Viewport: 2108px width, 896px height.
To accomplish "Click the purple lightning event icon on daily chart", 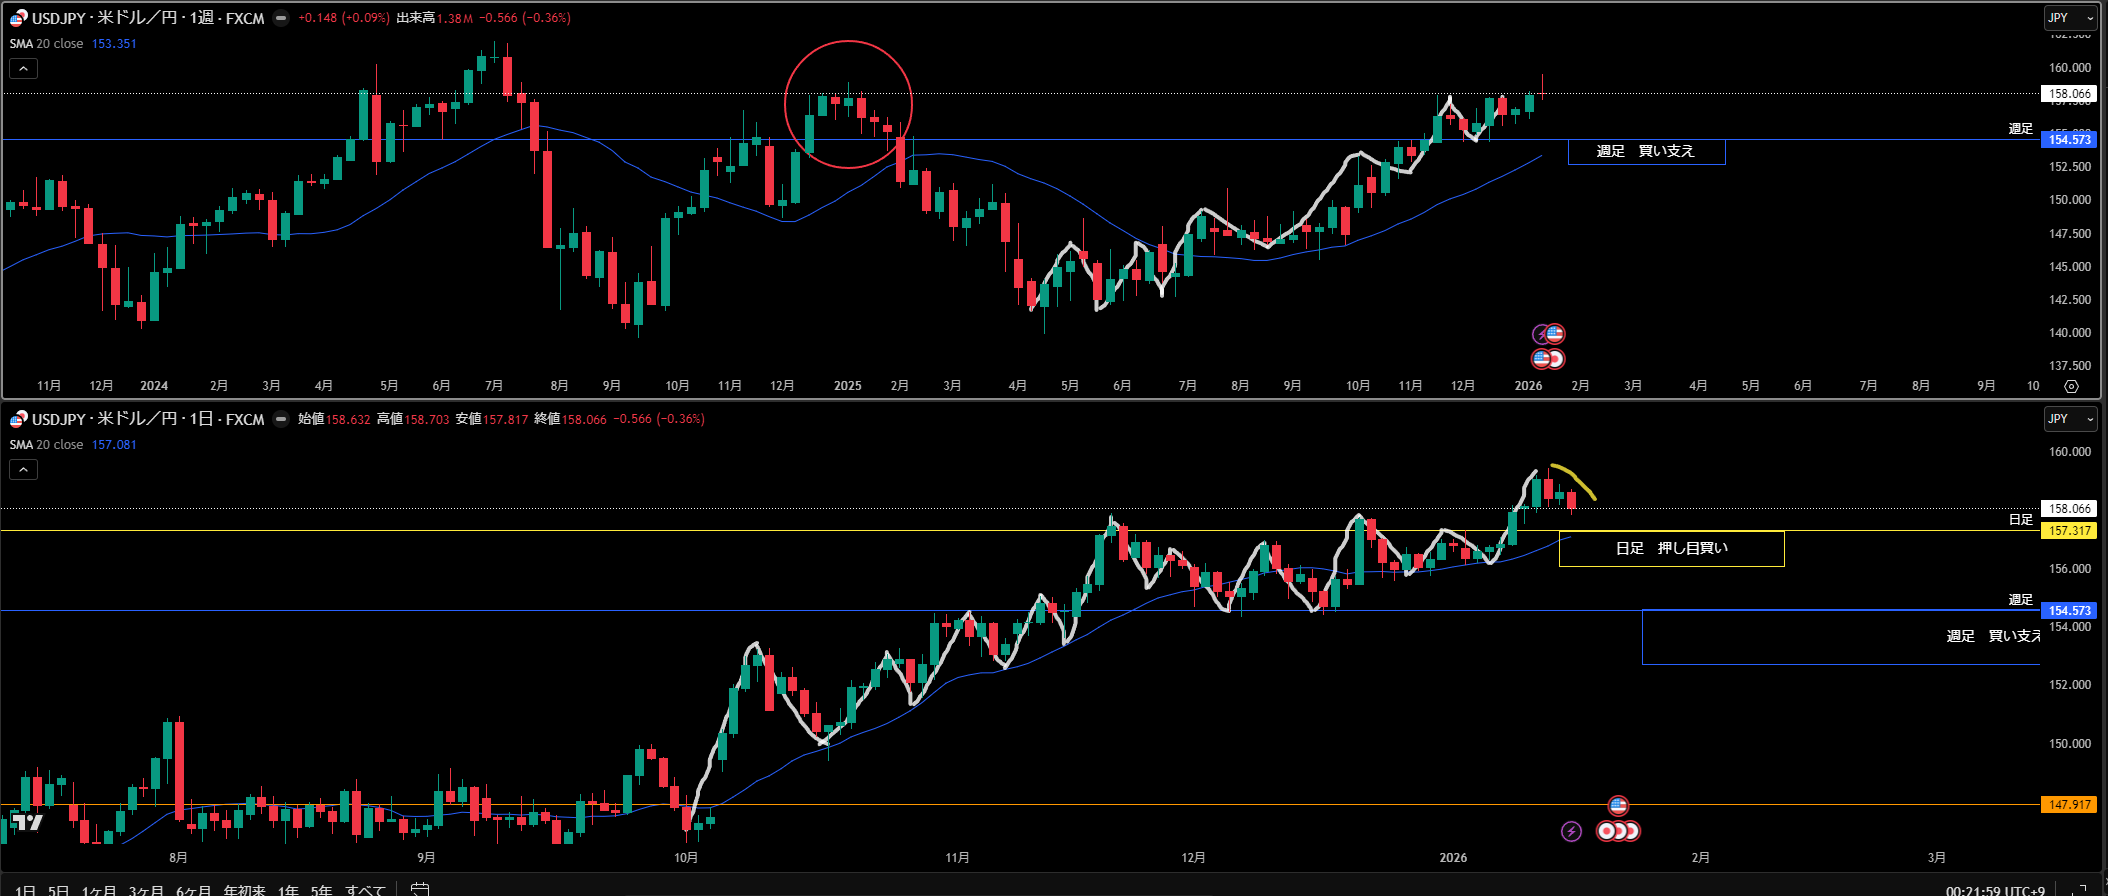I will click(x=1571, y=831).
